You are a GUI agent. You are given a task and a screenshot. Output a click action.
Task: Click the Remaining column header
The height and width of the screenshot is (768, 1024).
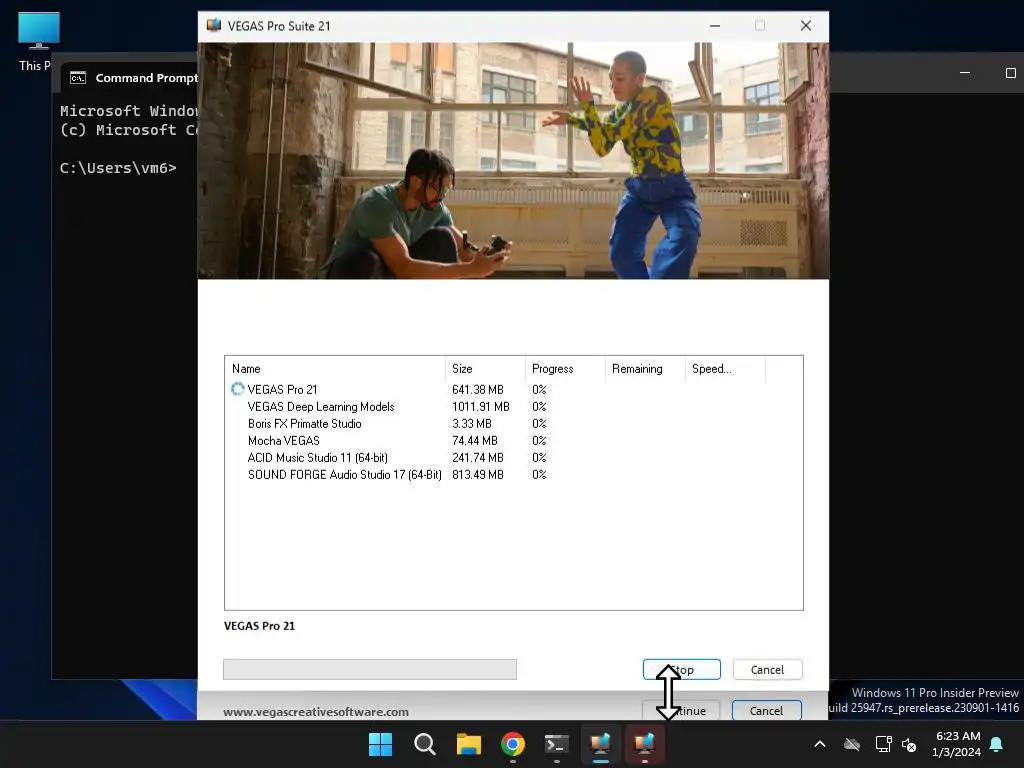pyautogui.click(x=645, y=368)
